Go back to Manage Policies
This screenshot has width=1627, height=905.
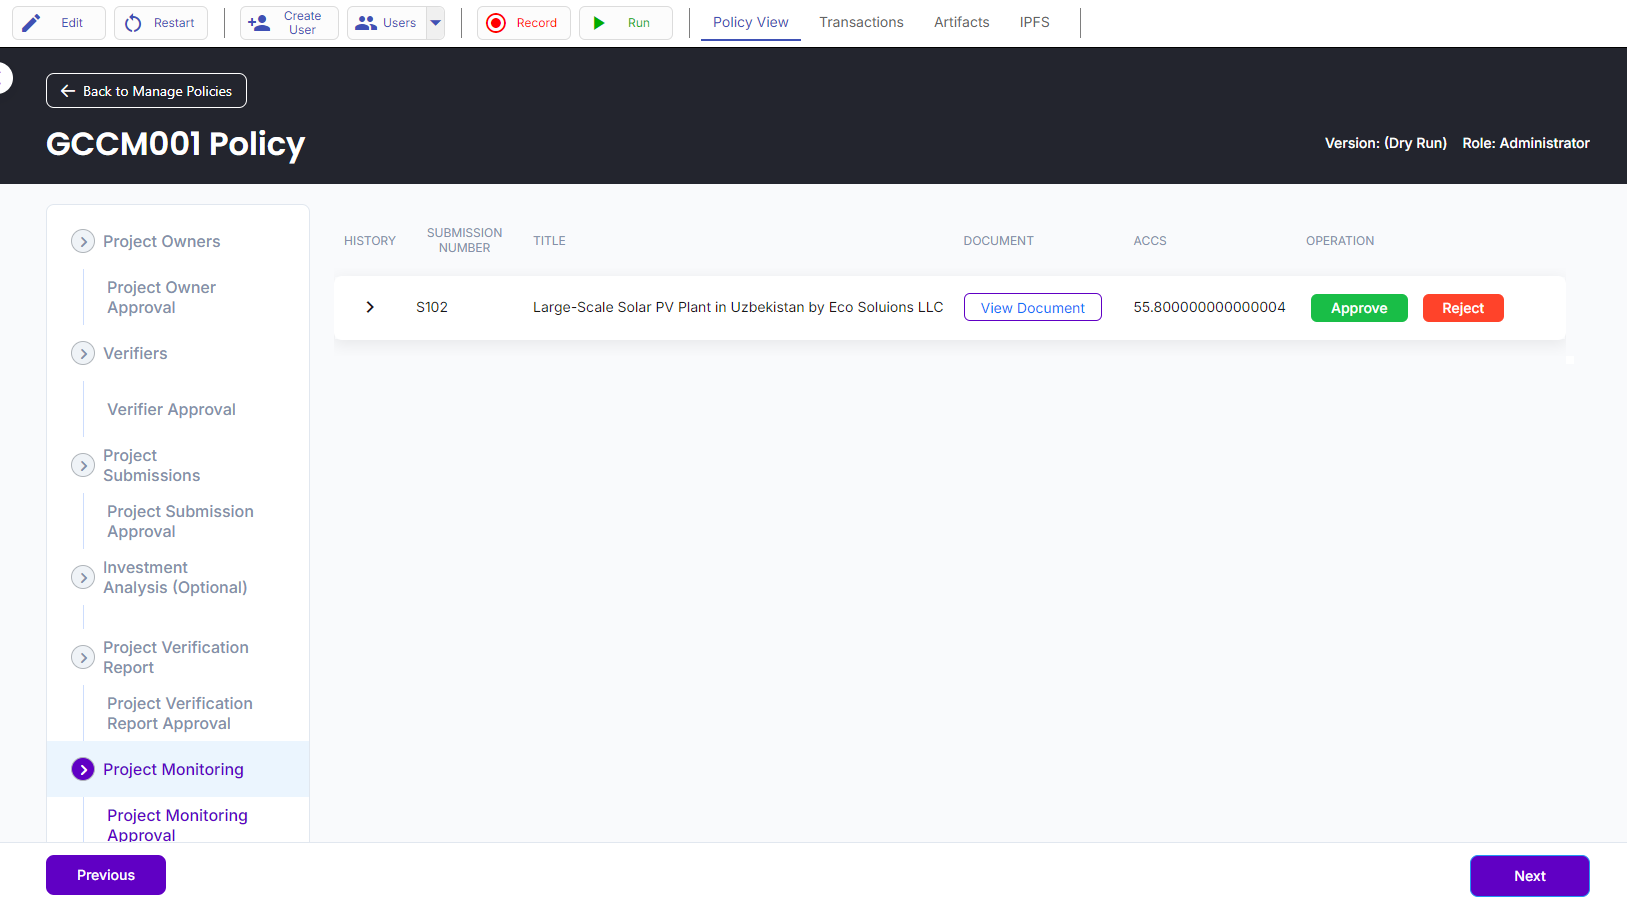click(x=146, y=91)
